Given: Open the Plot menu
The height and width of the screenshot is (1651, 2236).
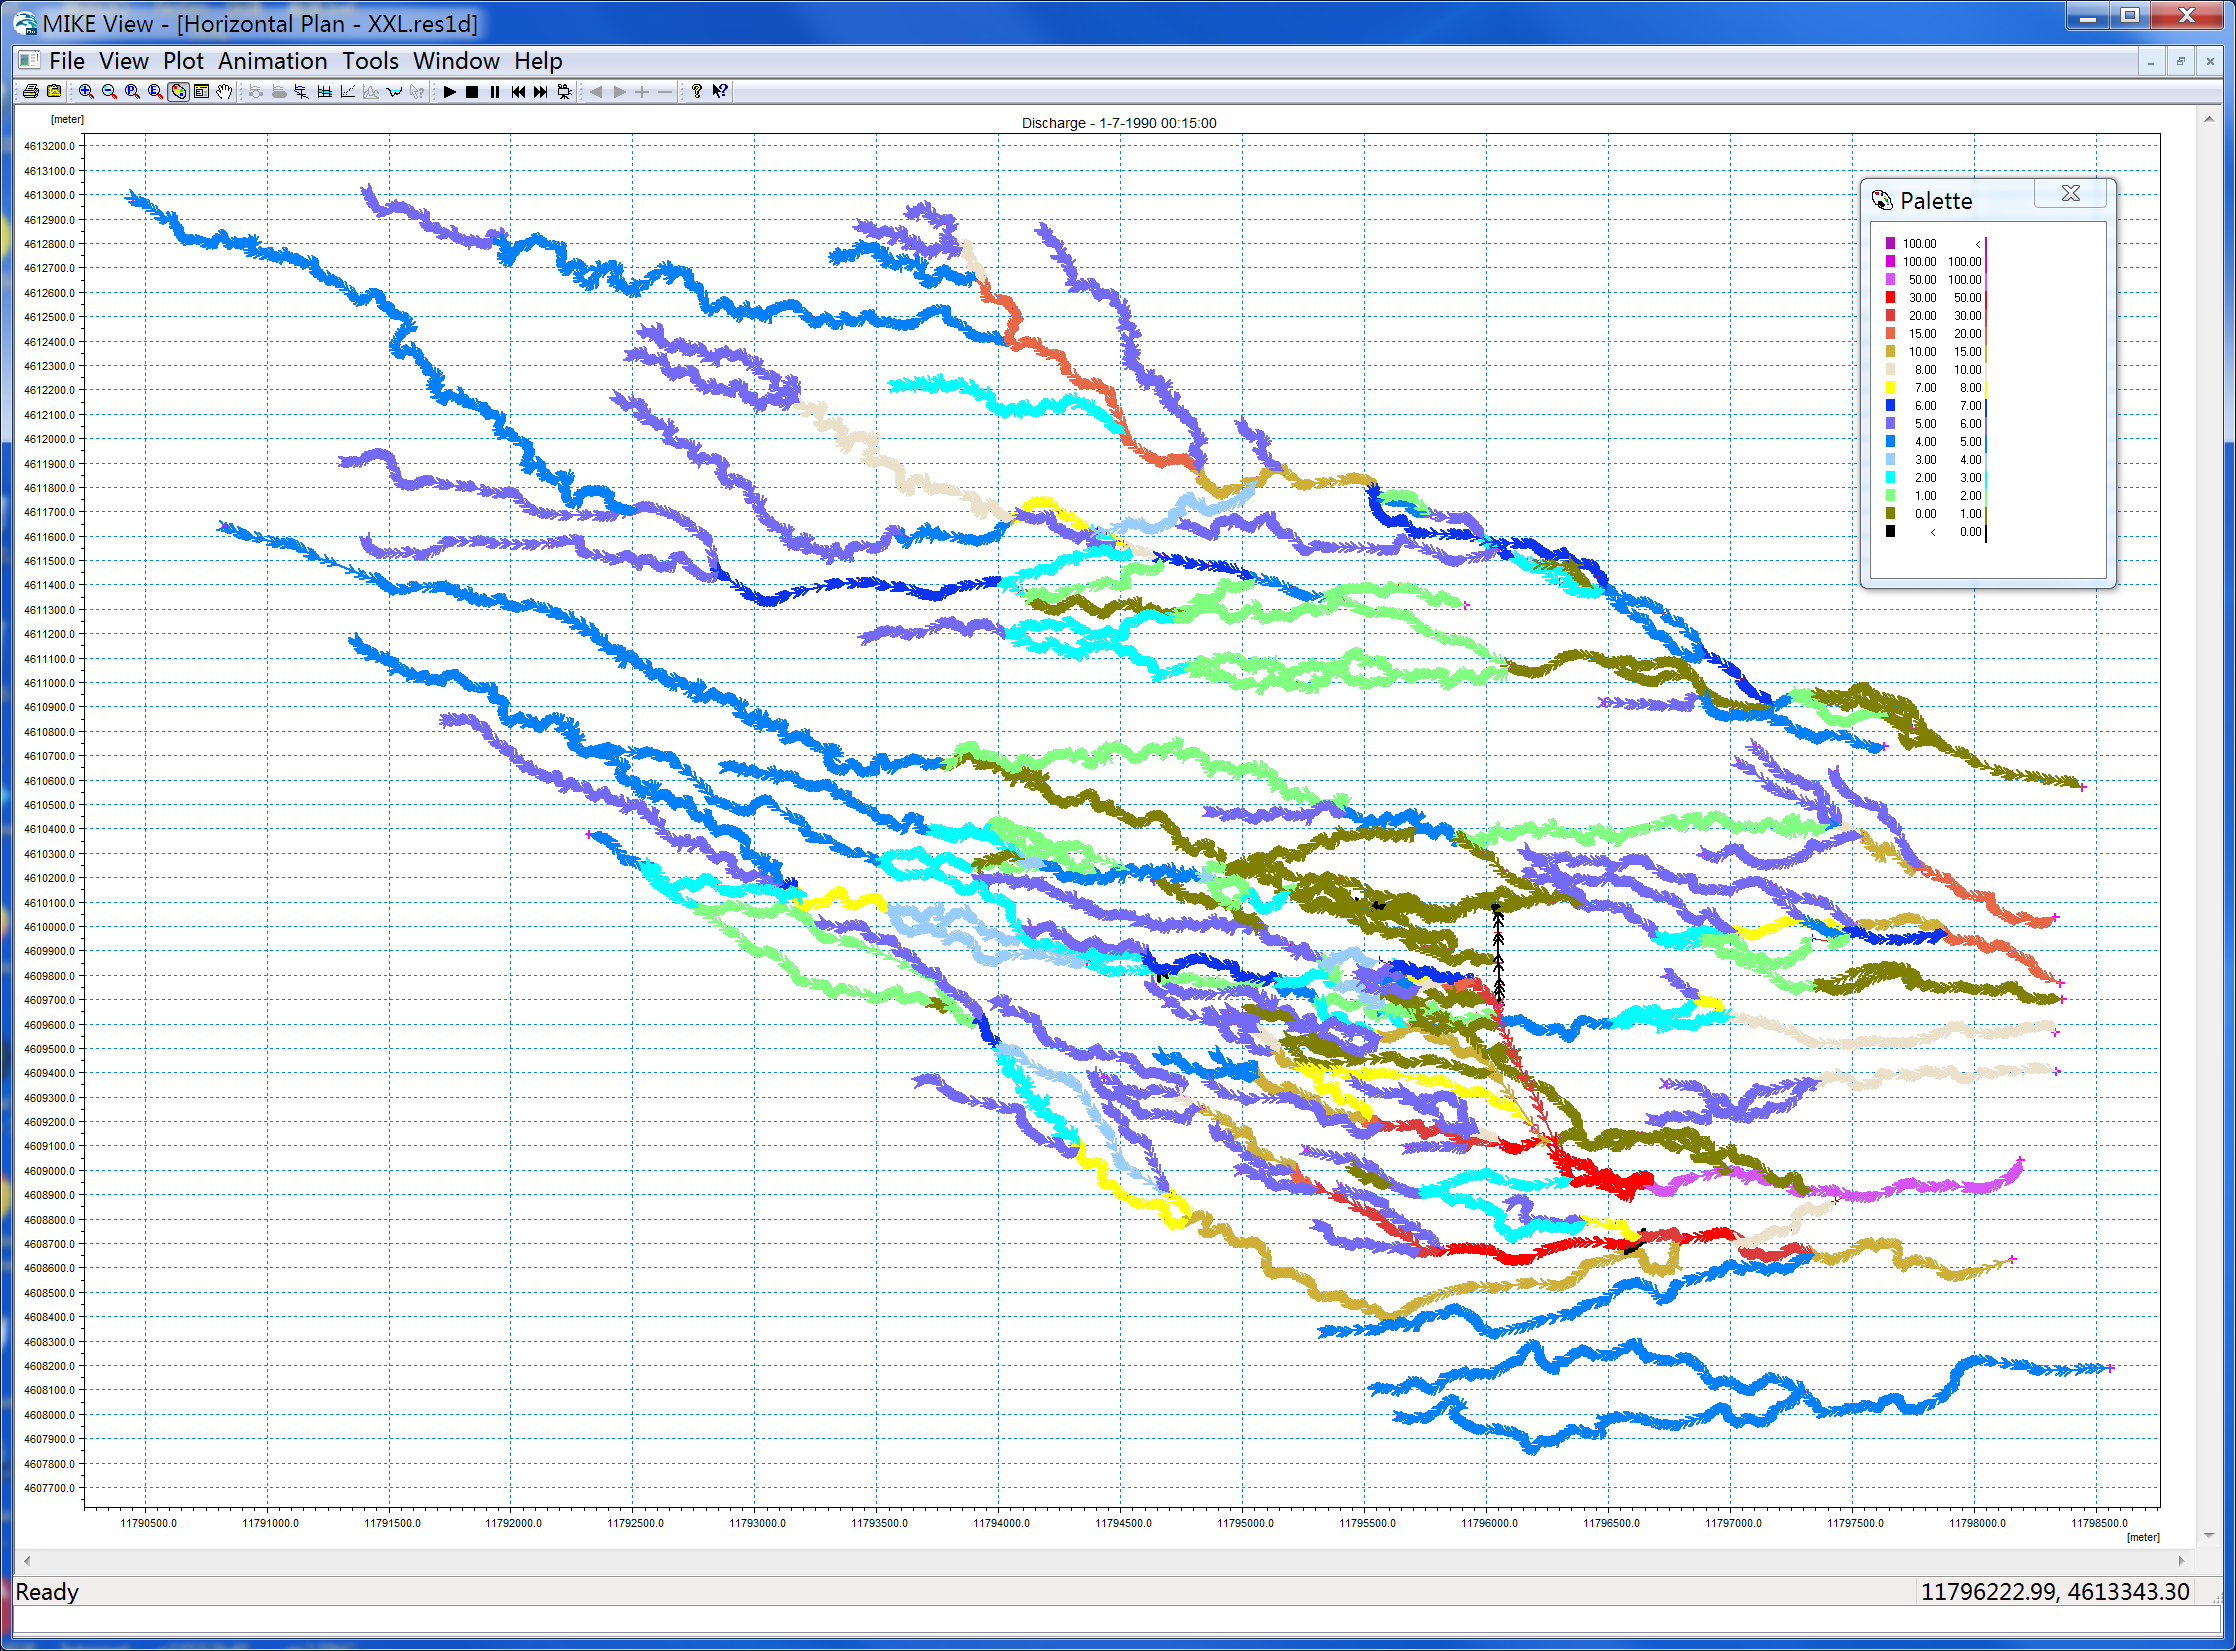Looking at the screenshot, I should [183, 61].
